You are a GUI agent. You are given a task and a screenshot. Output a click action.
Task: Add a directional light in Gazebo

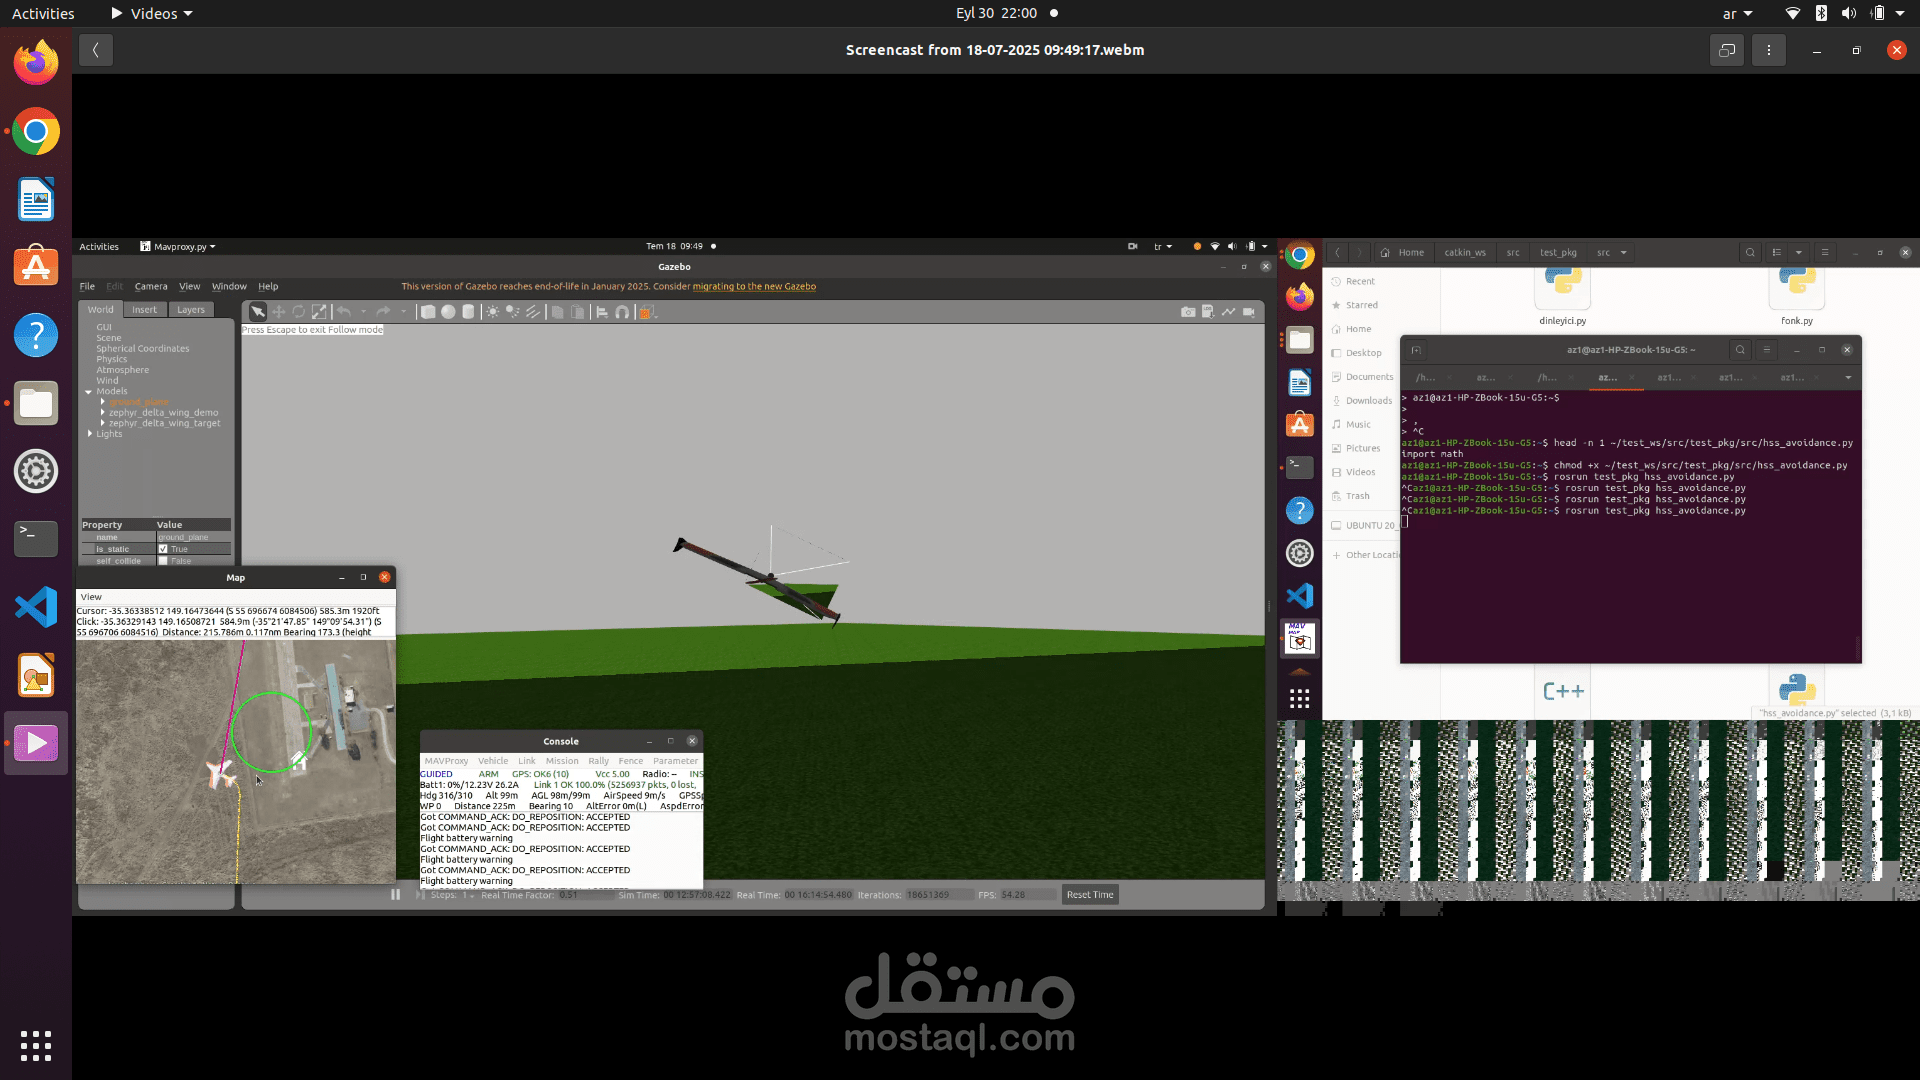(533, 312)
